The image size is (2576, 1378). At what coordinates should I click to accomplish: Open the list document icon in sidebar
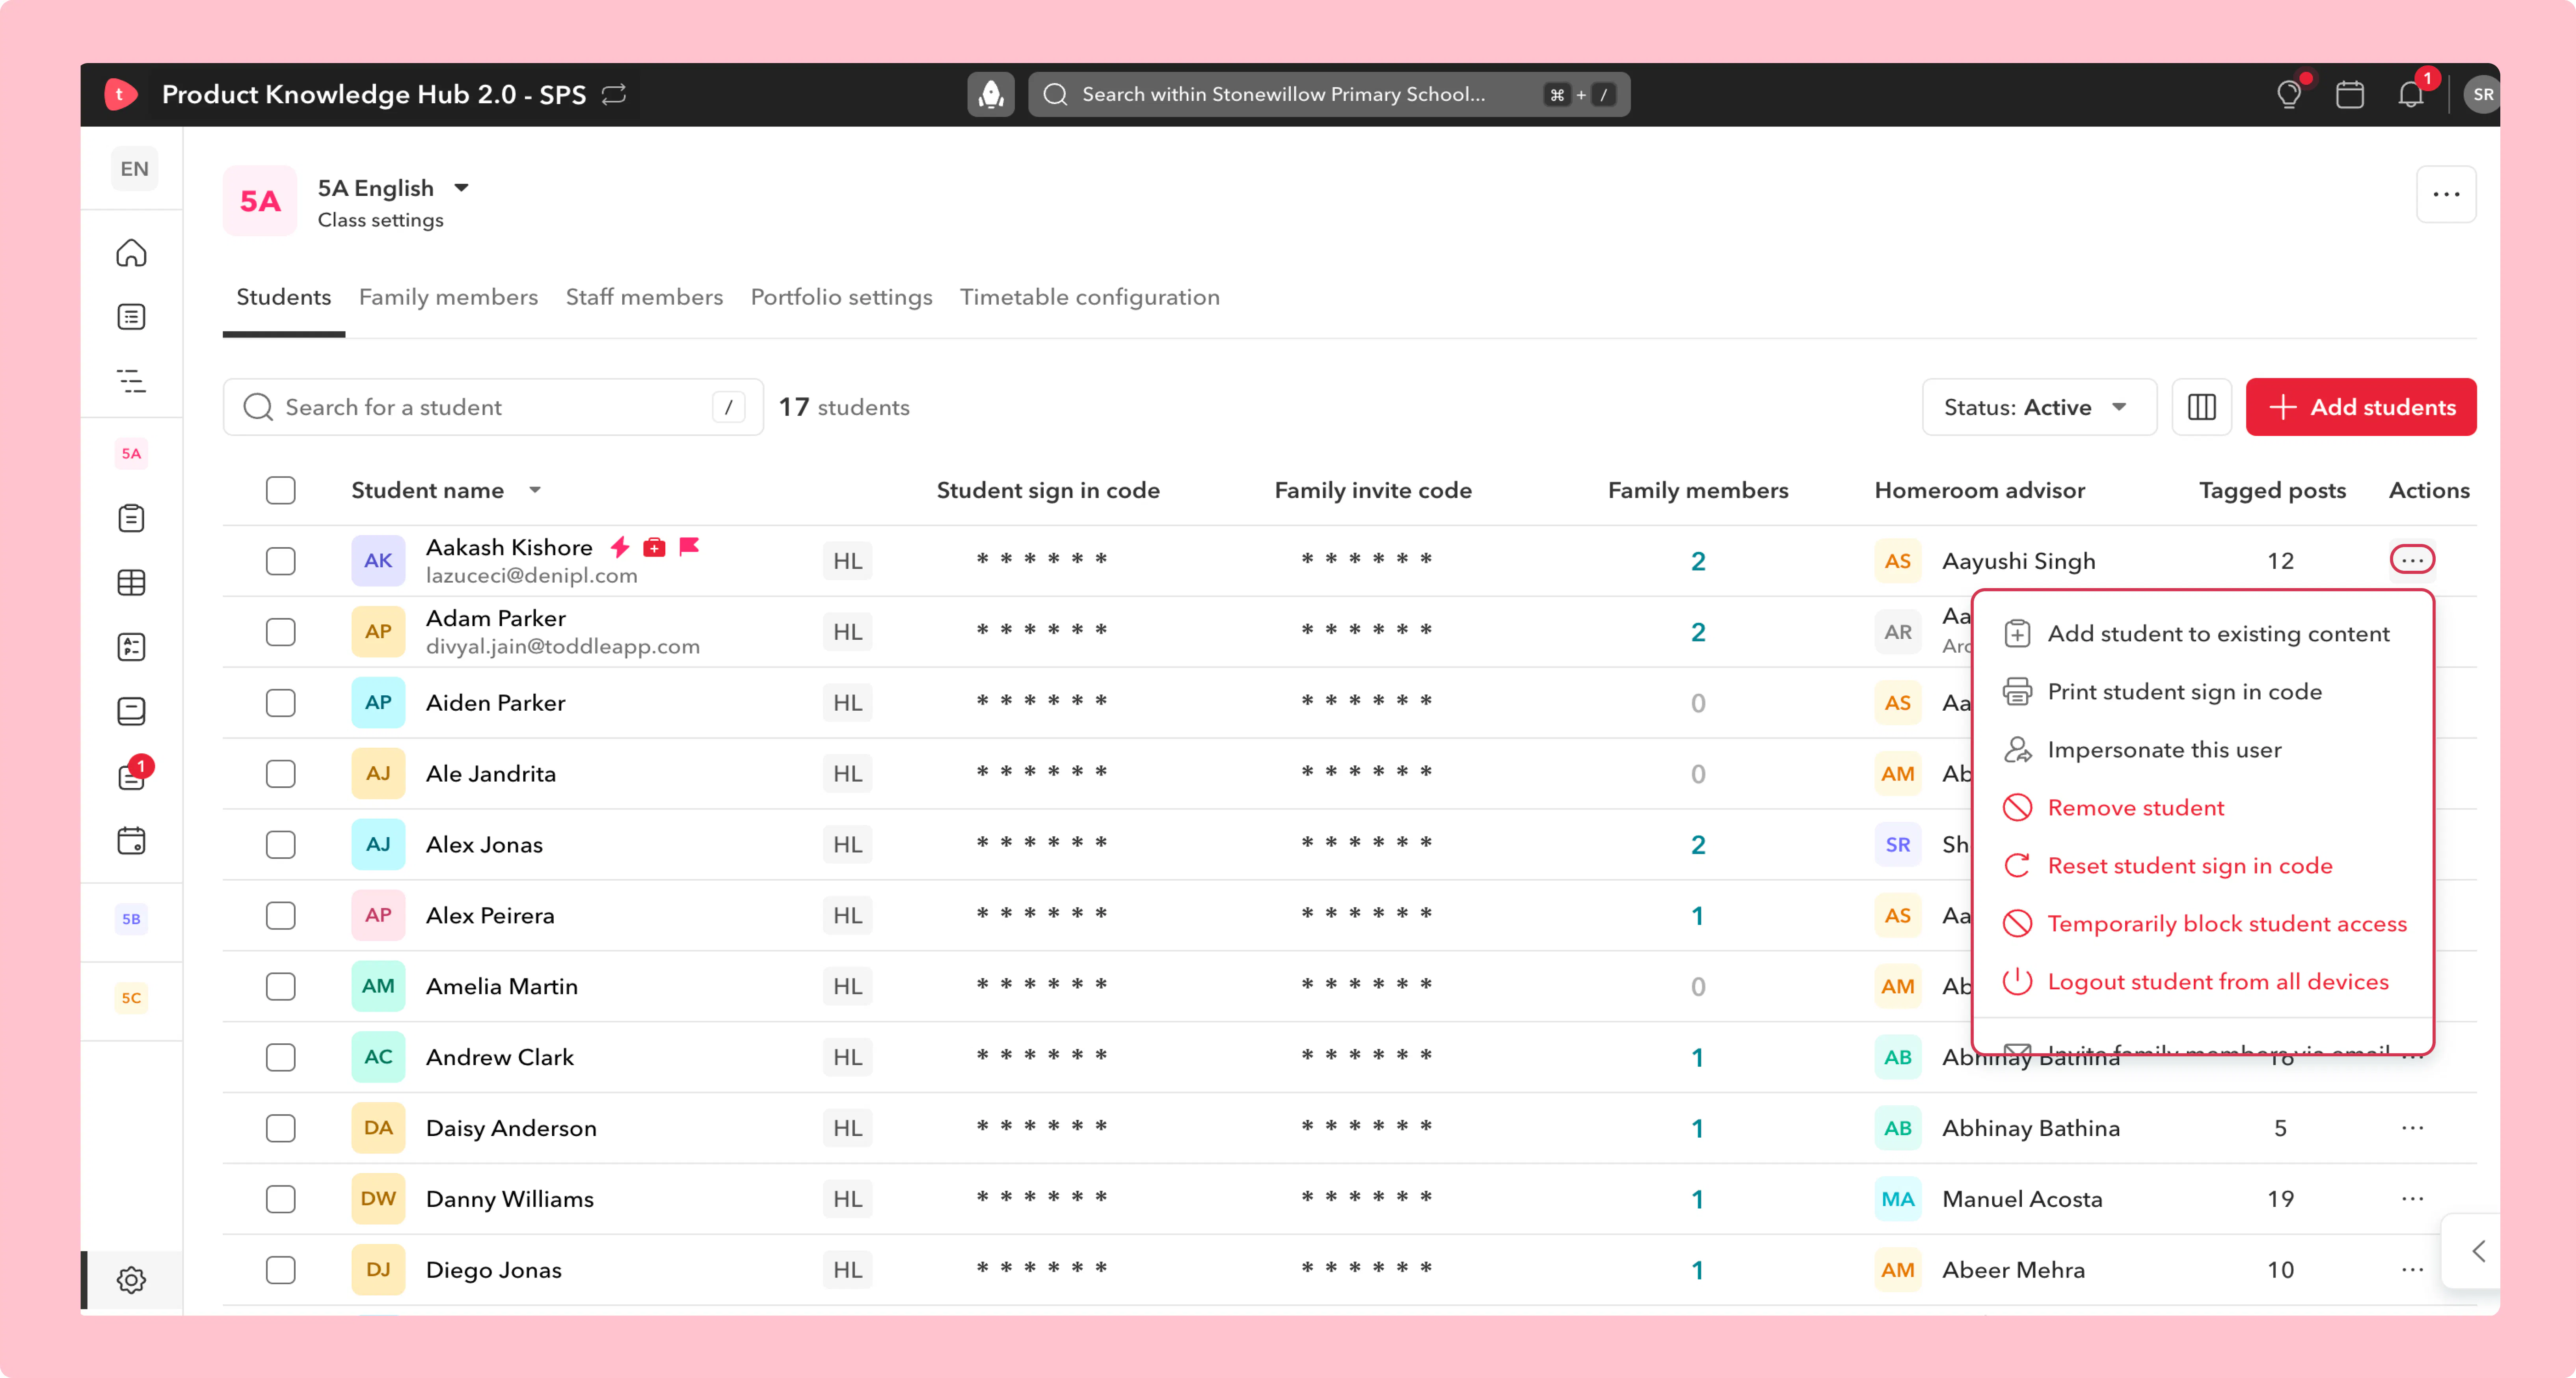(x=131, y=317)
